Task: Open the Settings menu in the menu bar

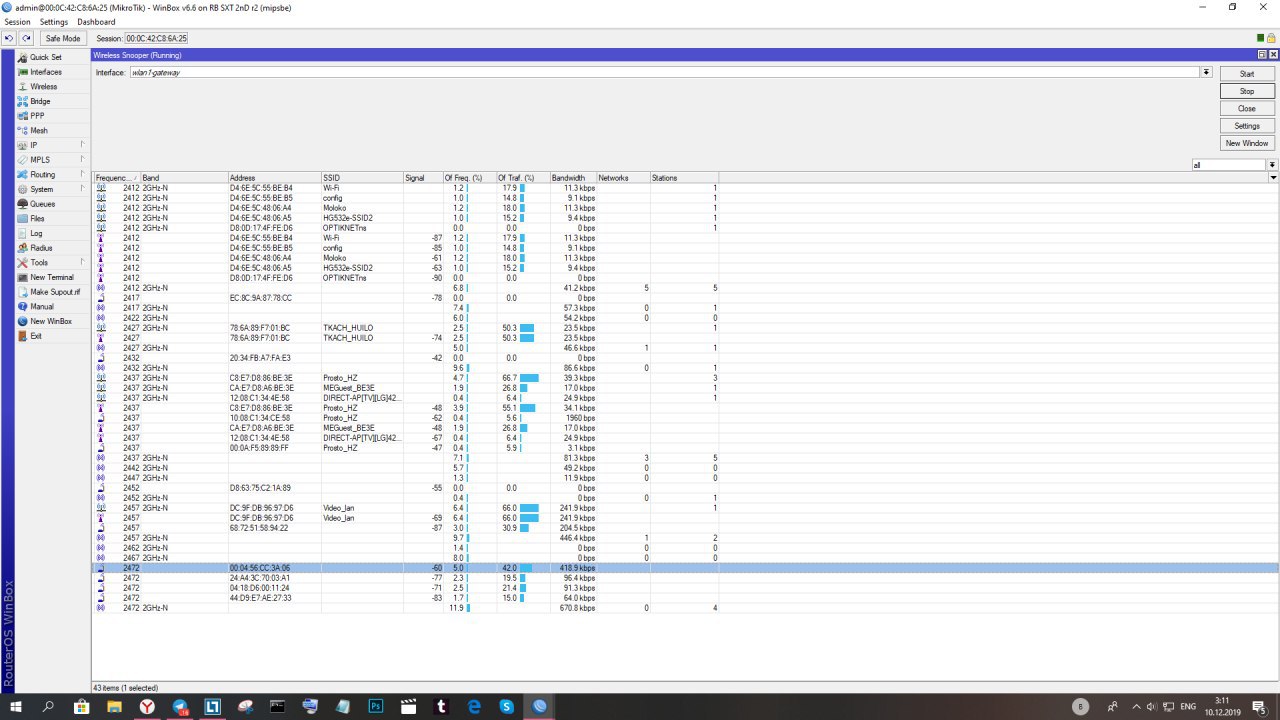Action: pos(54,22)
